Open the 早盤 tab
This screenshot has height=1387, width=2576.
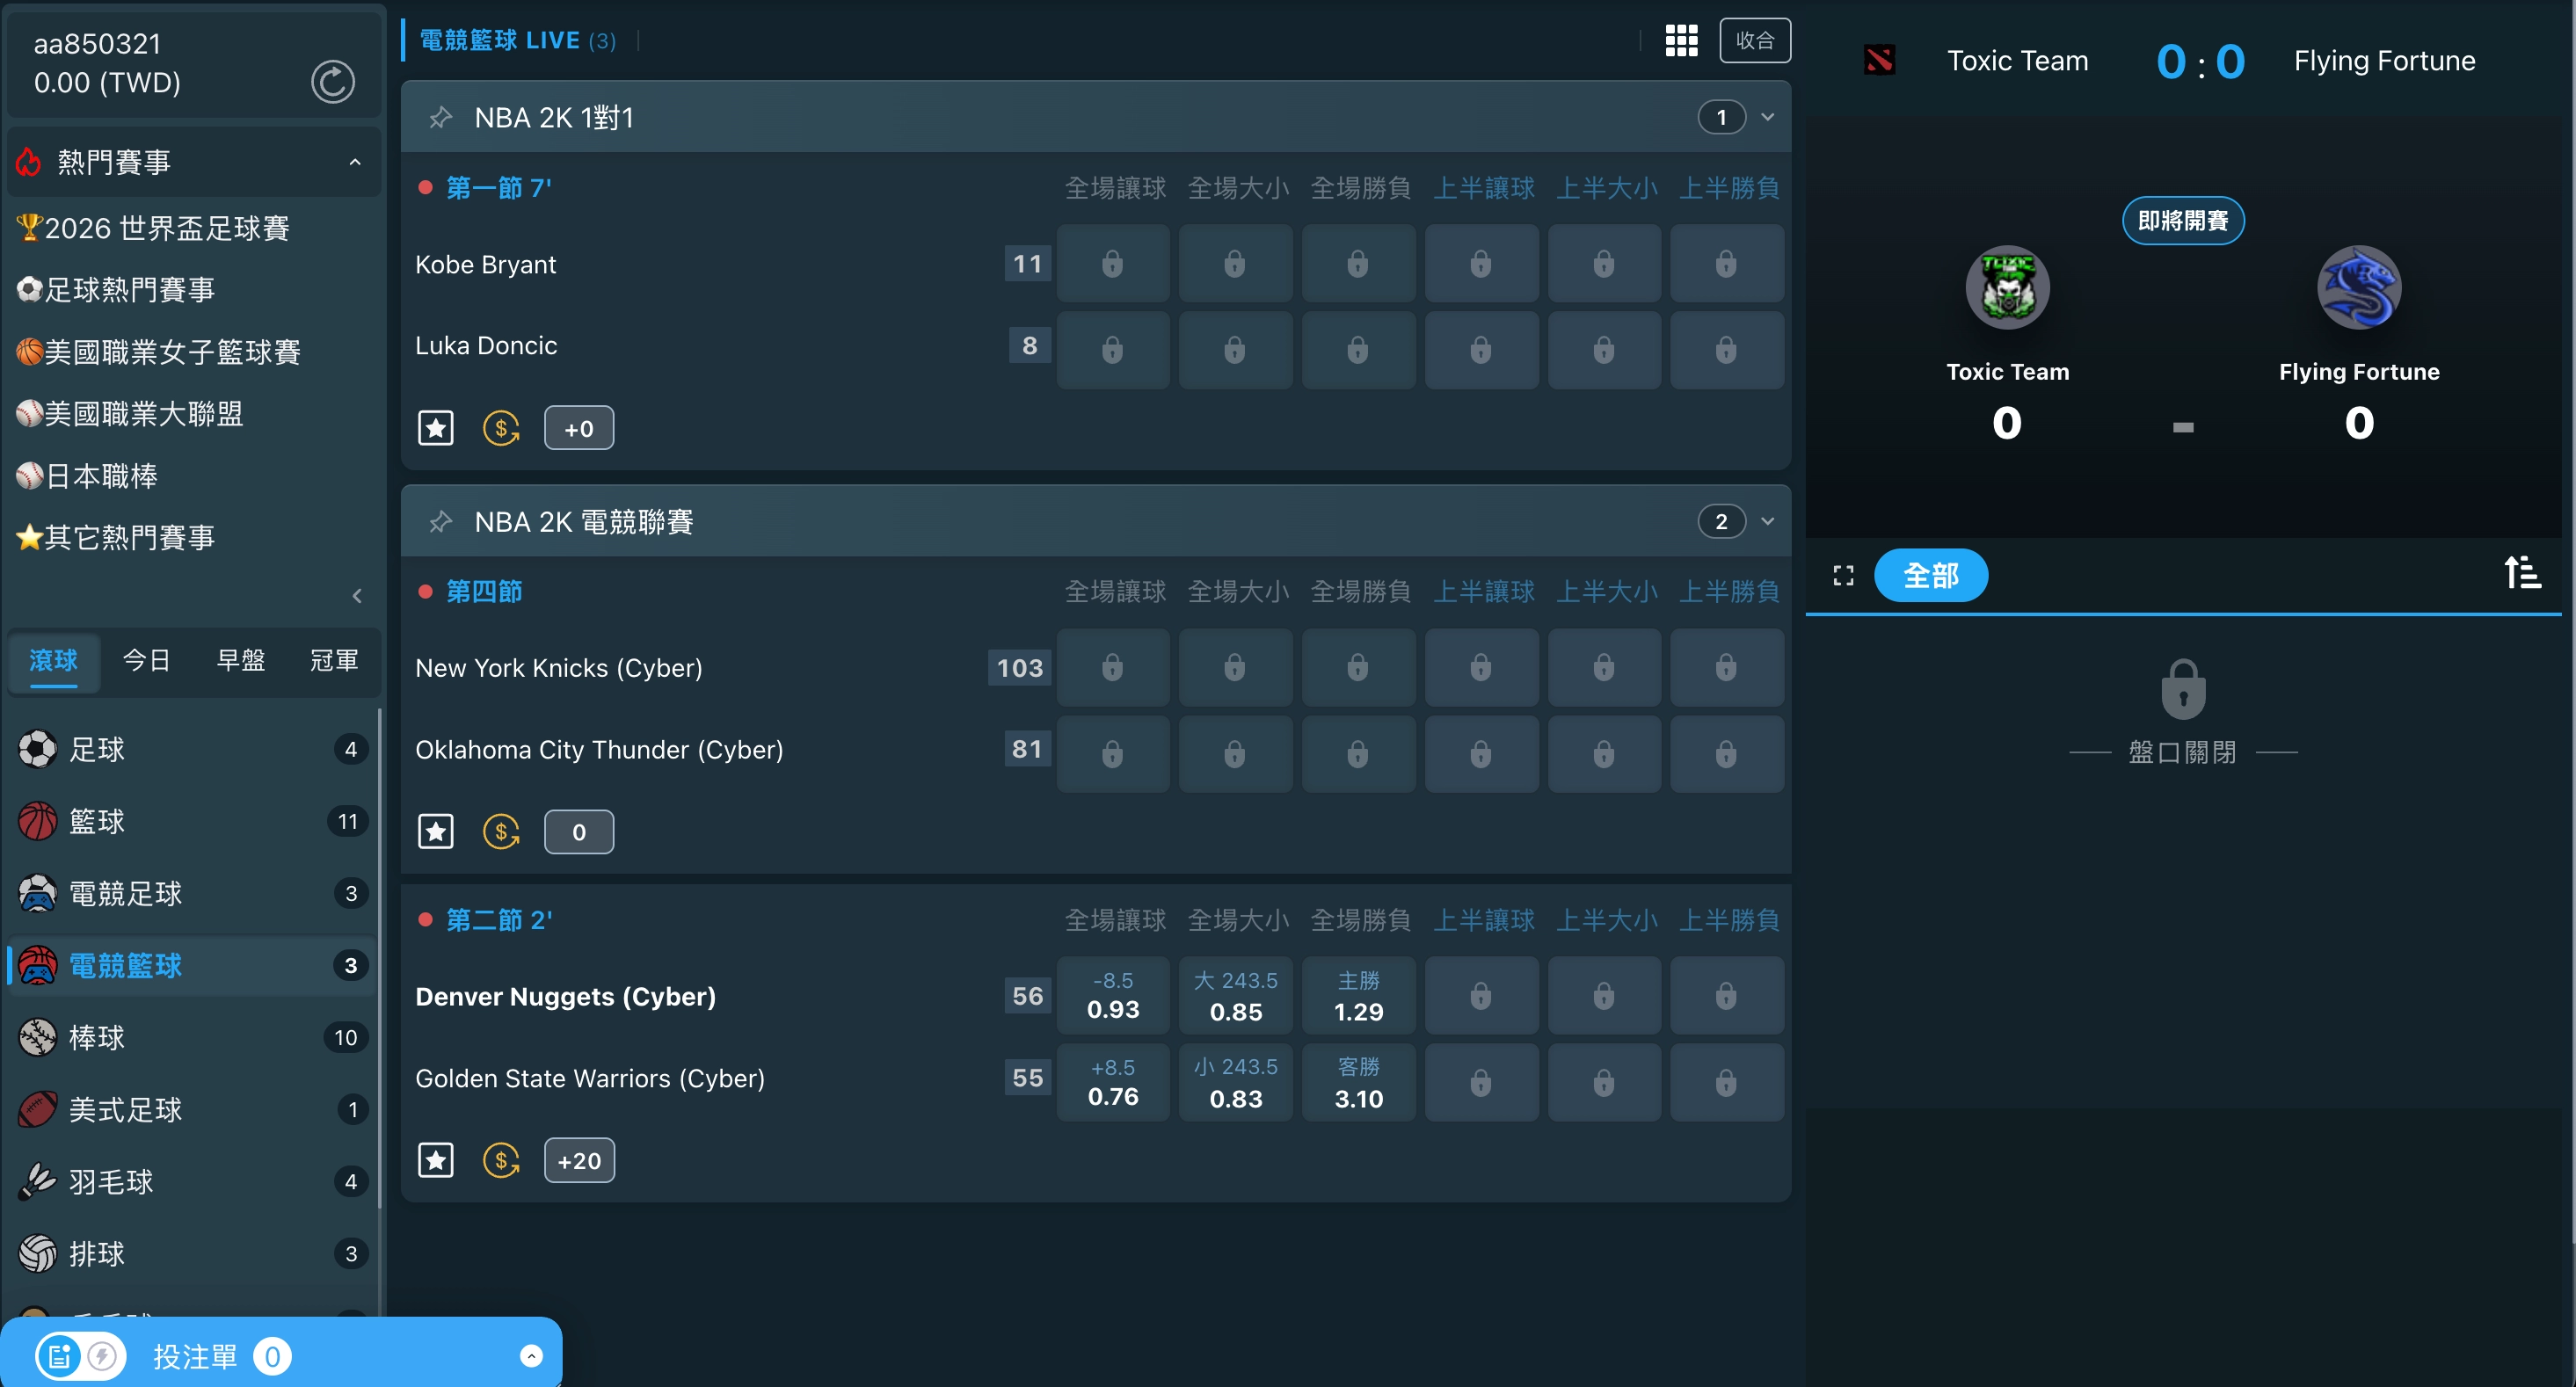[240, 660]
